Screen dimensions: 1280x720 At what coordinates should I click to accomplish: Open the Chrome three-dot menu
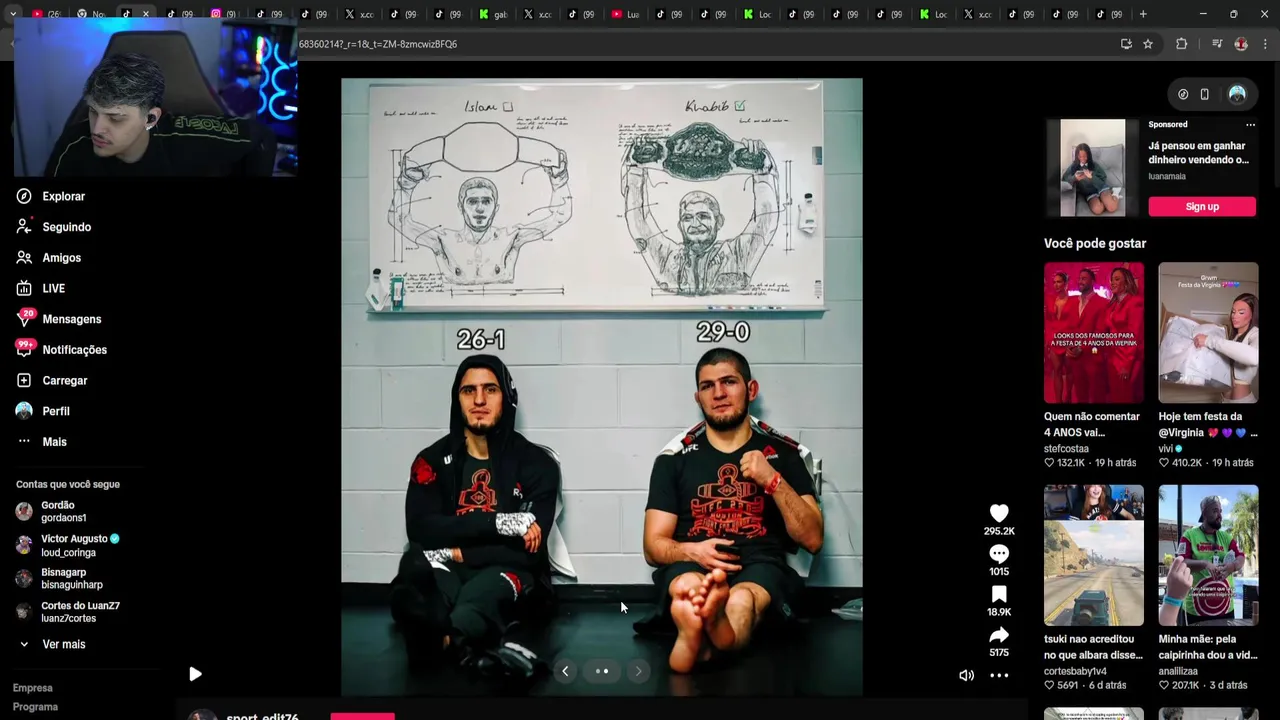tap(1265, 44)
